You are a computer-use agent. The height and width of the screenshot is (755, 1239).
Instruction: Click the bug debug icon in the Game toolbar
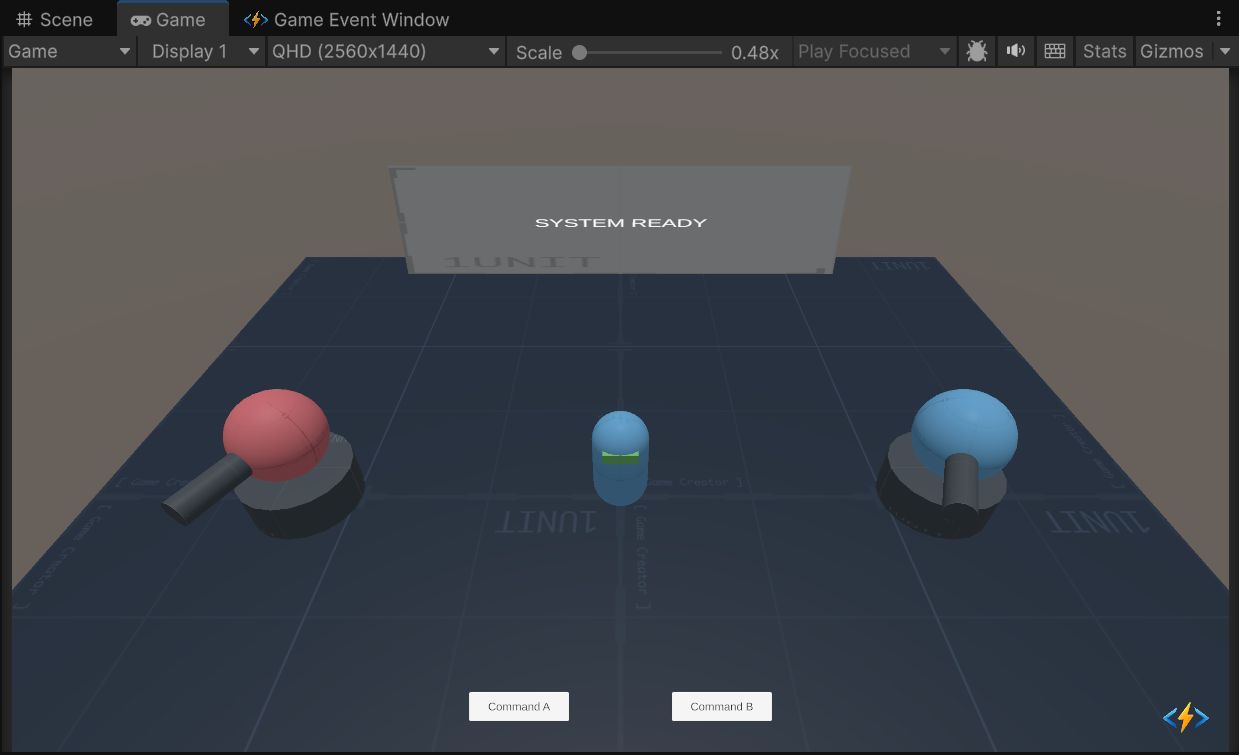click(x=976, y=51)
